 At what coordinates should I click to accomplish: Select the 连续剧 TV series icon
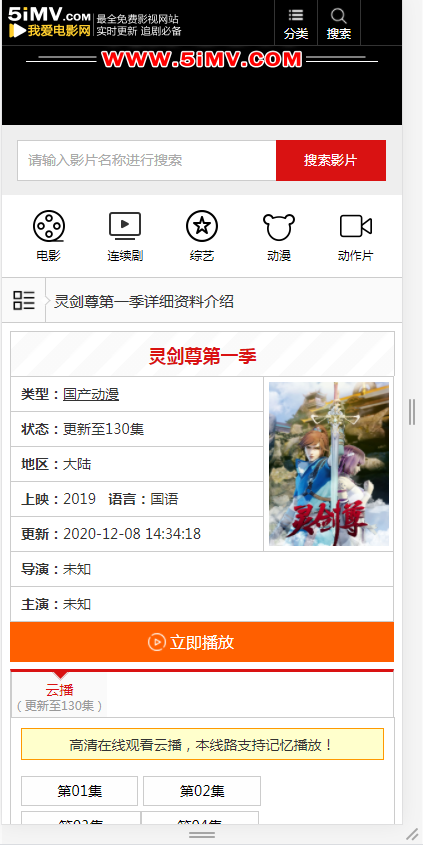click(x=125, y=226)
